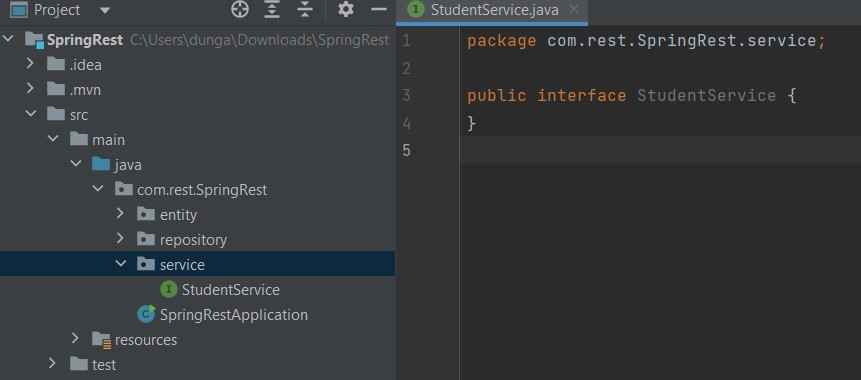
Task: Click the 'interface' keyword on line 3
Action: pos(582,96)
